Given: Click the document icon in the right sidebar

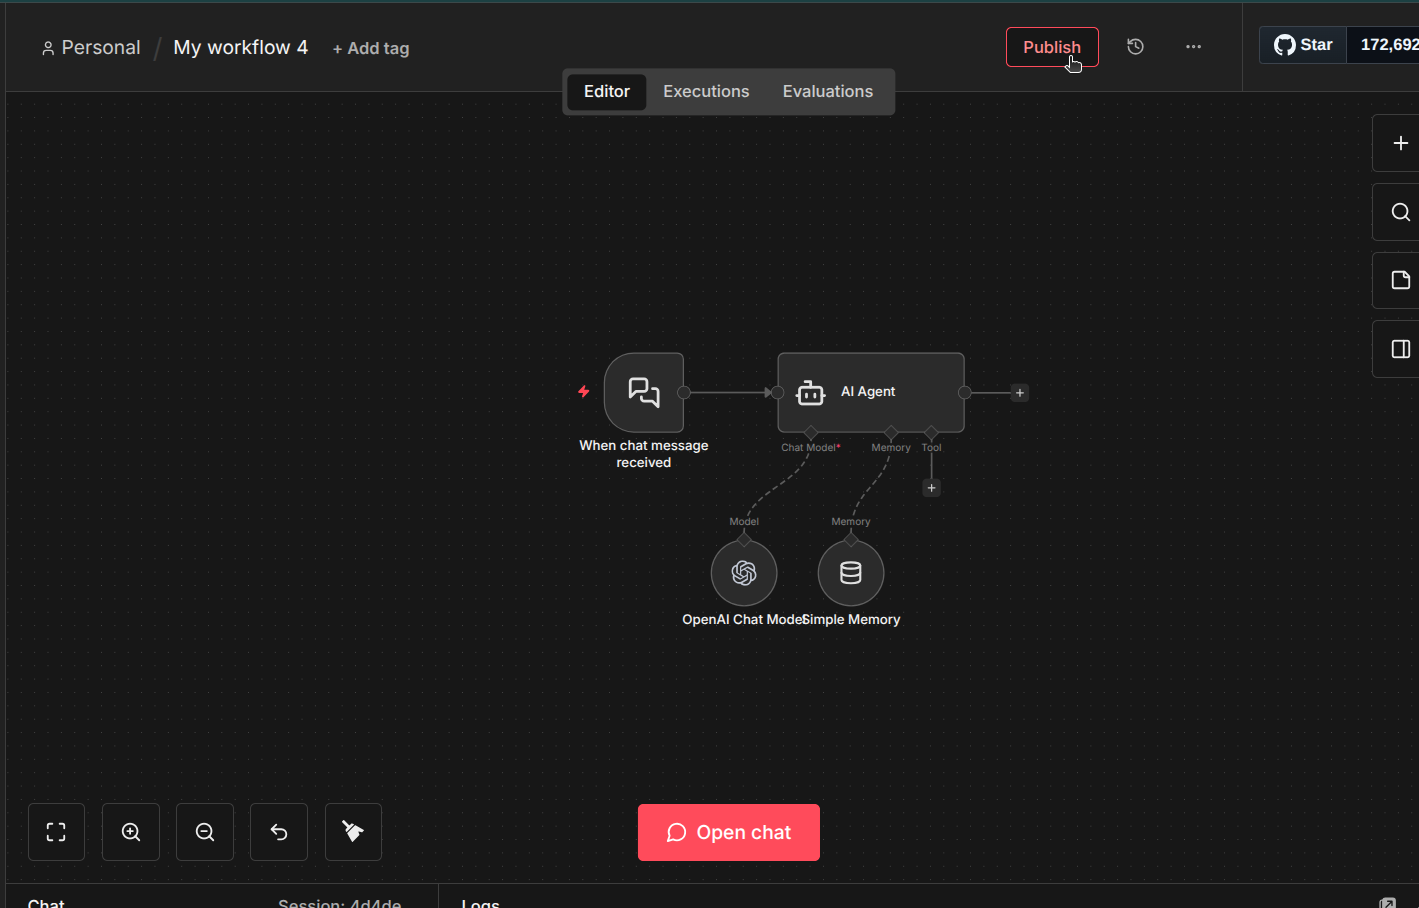Looking at the screenshot, I should [1397, 280].
